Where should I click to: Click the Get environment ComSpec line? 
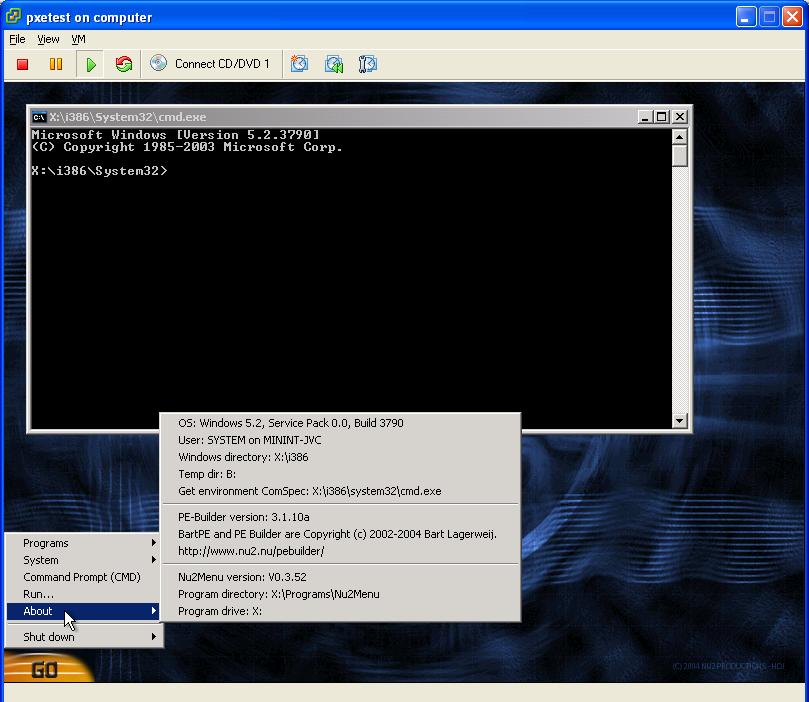pos(341,491)
